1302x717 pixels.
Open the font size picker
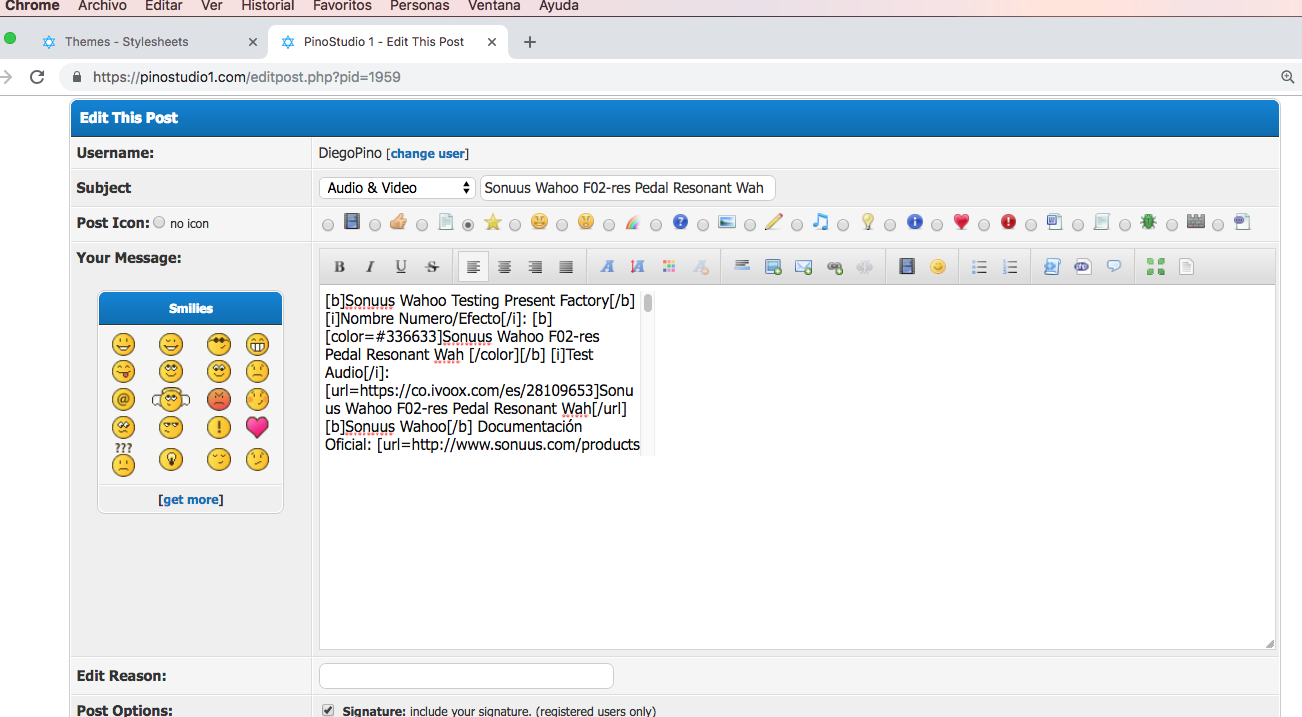click(x=638, y=267)
